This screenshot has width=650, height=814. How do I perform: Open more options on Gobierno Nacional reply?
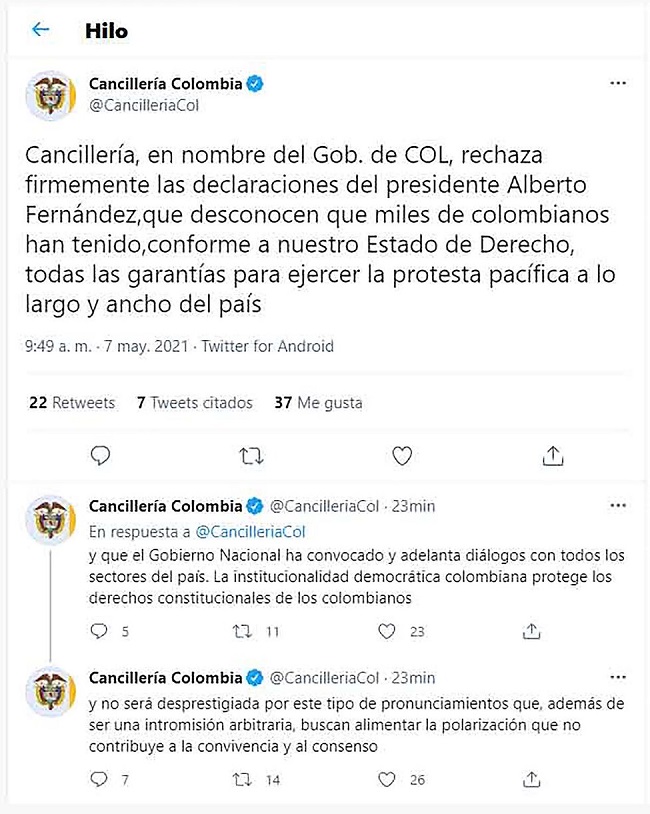tap(618, 506)
